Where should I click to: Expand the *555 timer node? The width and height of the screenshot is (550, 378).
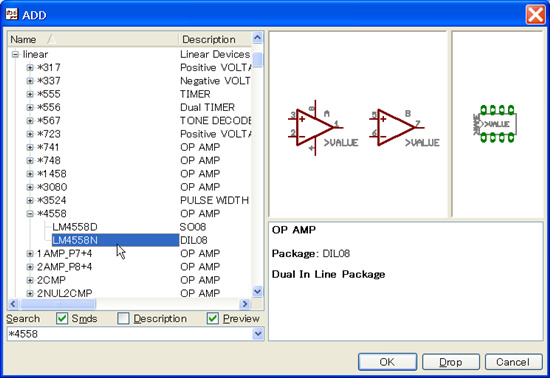30,94
